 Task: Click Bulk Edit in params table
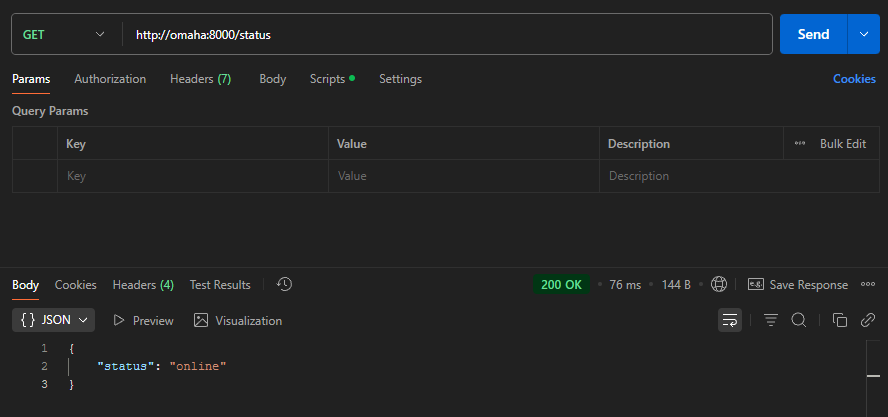click(x=841, y=144)
